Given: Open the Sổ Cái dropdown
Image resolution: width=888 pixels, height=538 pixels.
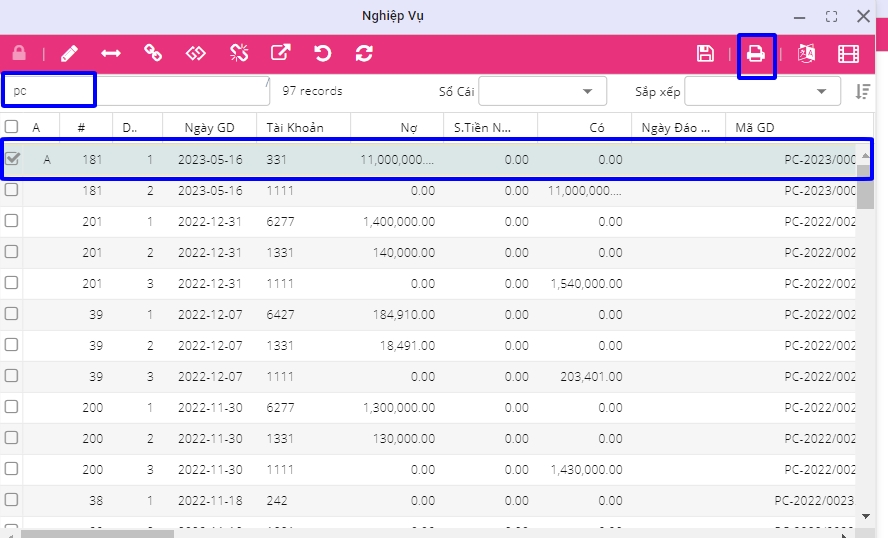Looking at the screenshot, I should click(542, 91).
